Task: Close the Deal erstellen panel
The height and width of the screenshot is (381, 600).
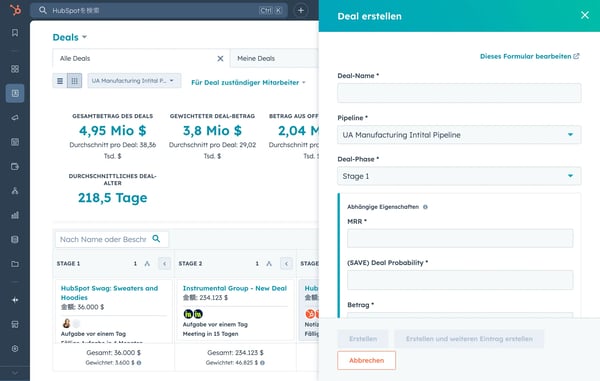Action: (585, 15)
